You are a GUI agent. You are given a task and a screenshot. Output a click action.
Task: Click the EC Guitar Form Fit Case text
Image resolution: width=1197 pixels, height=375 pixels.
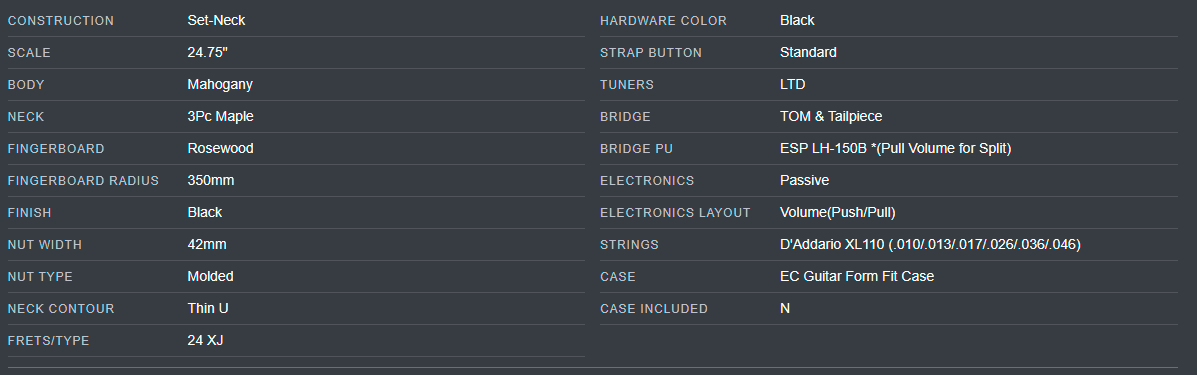coord(857,277)
